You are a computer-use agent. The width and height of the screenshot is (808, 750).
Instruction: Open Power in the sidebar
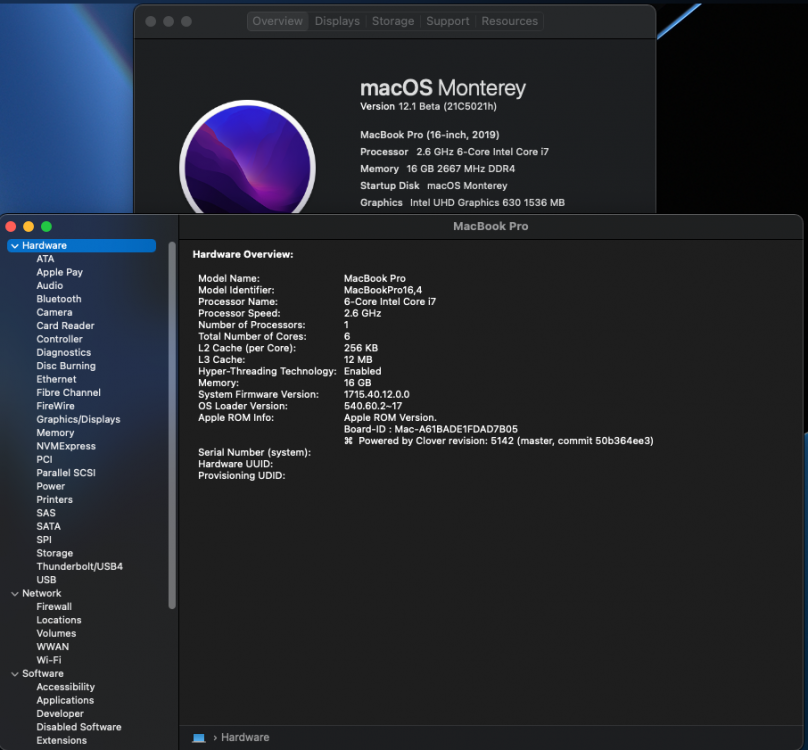50,487
